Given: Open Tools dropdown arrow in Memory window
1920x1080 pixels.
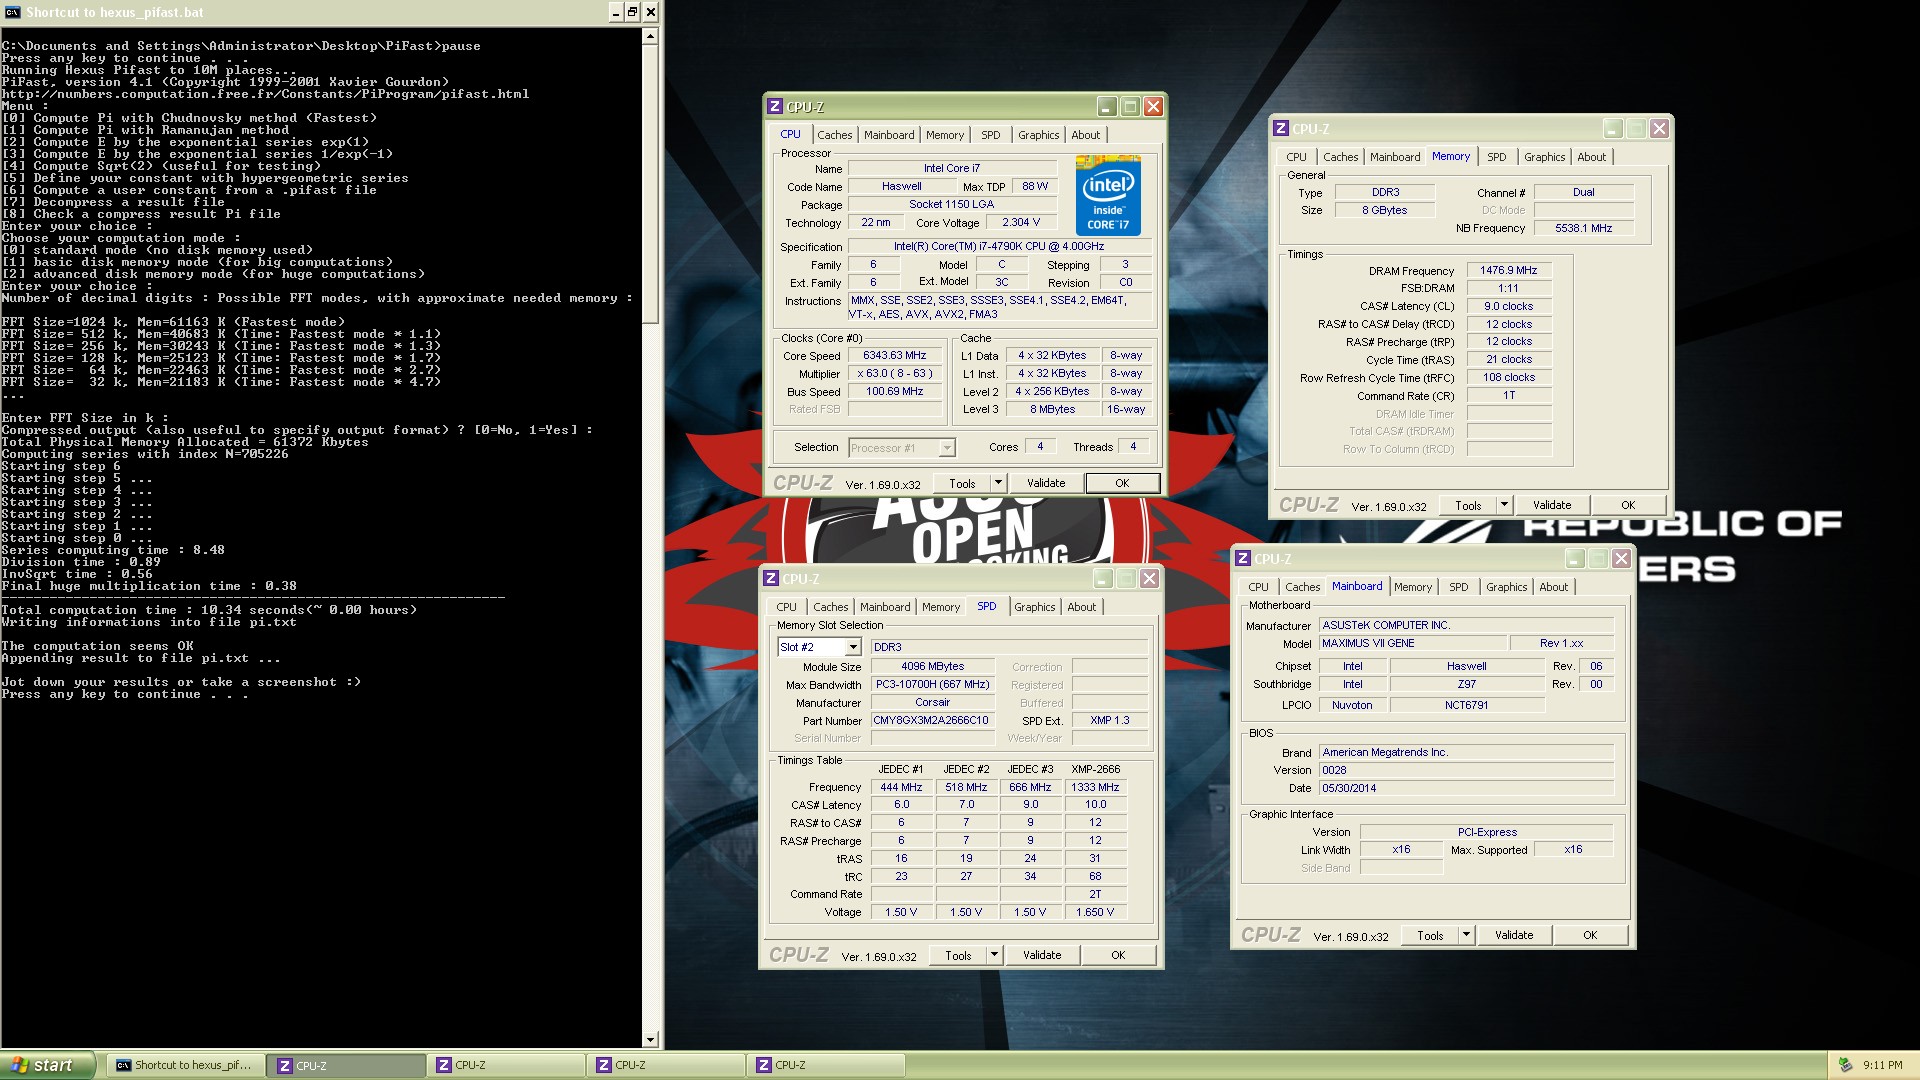Looking at the screenshot, I should (x=1504, y=505).
